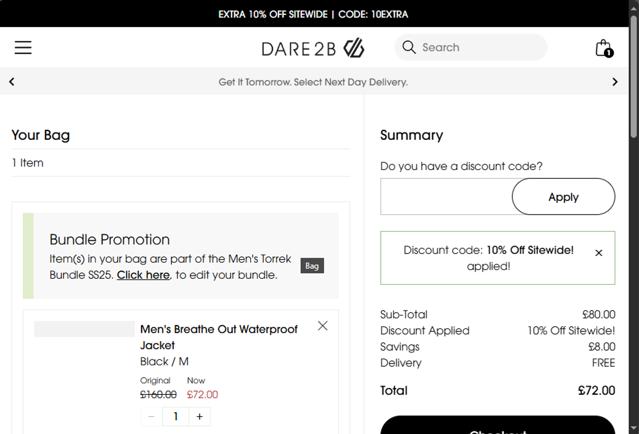Show previous delivery banner message
Image resolution: width=639 pixels, height=434 pixels.
(12, 82)
